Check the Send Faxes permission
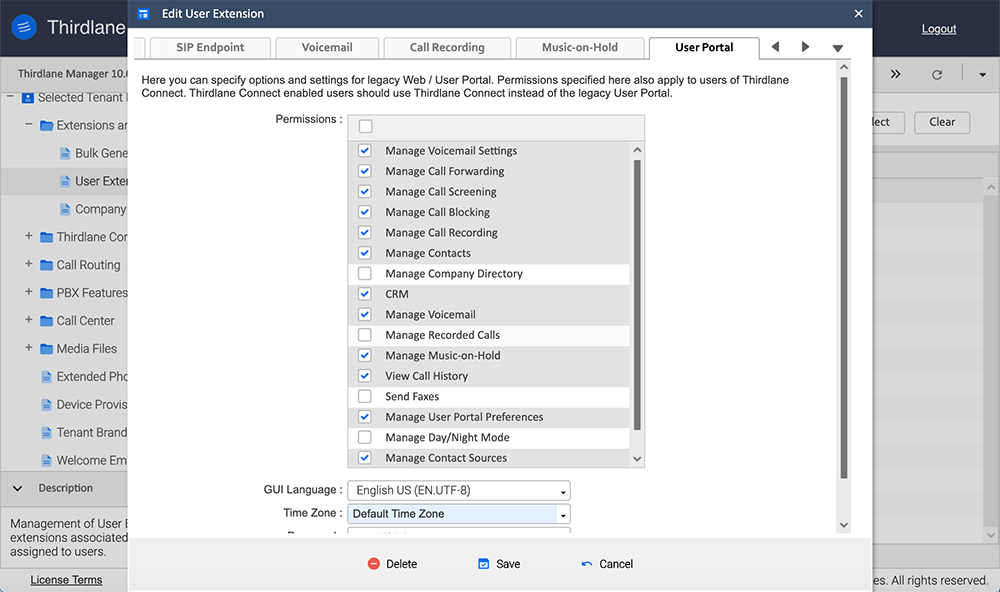 364,396
